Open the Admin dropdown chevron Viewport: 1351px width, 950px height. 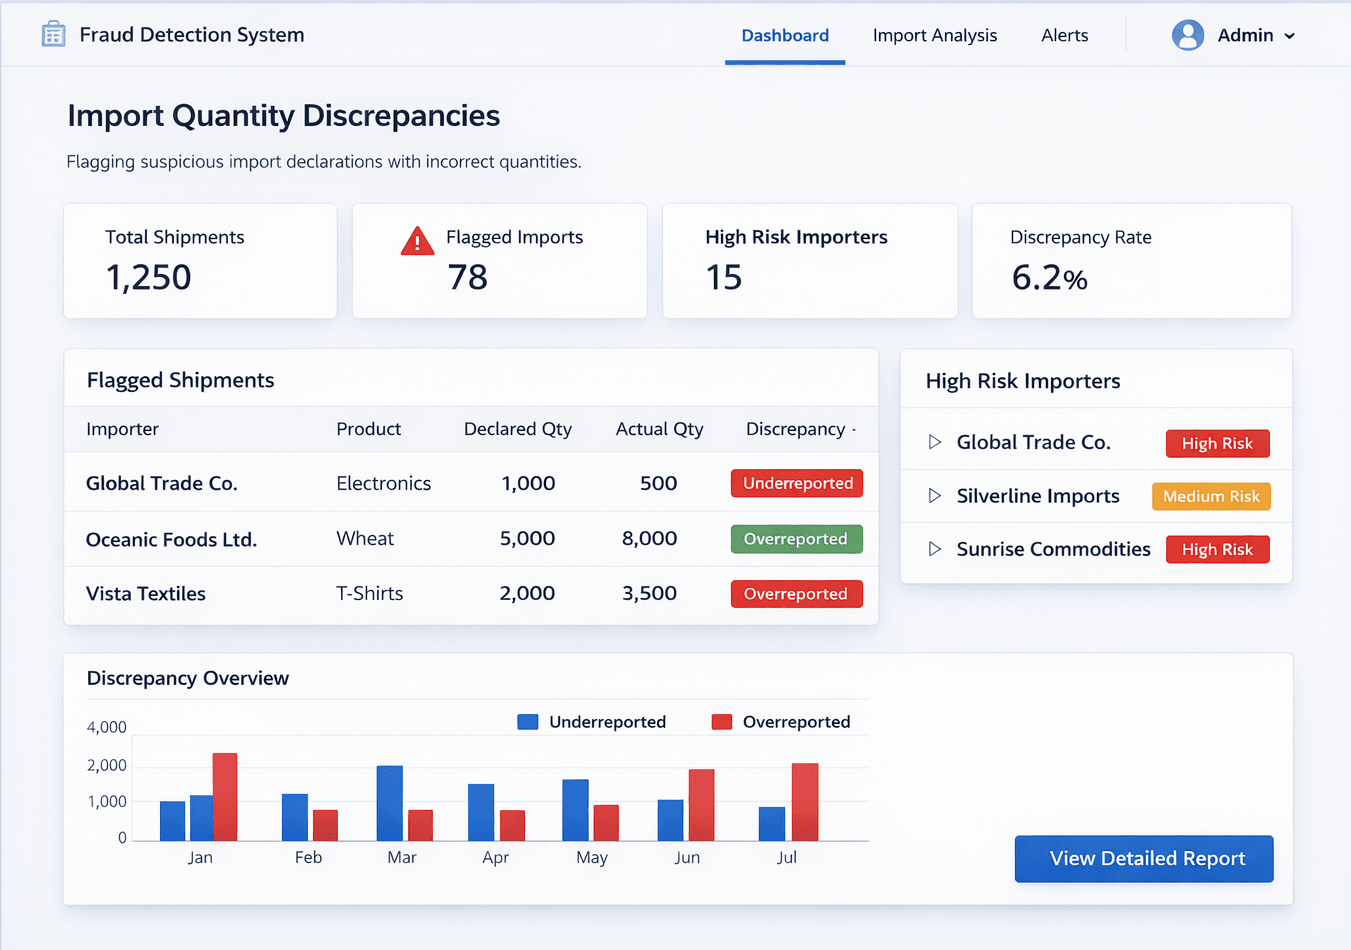tap(1290, 36)
